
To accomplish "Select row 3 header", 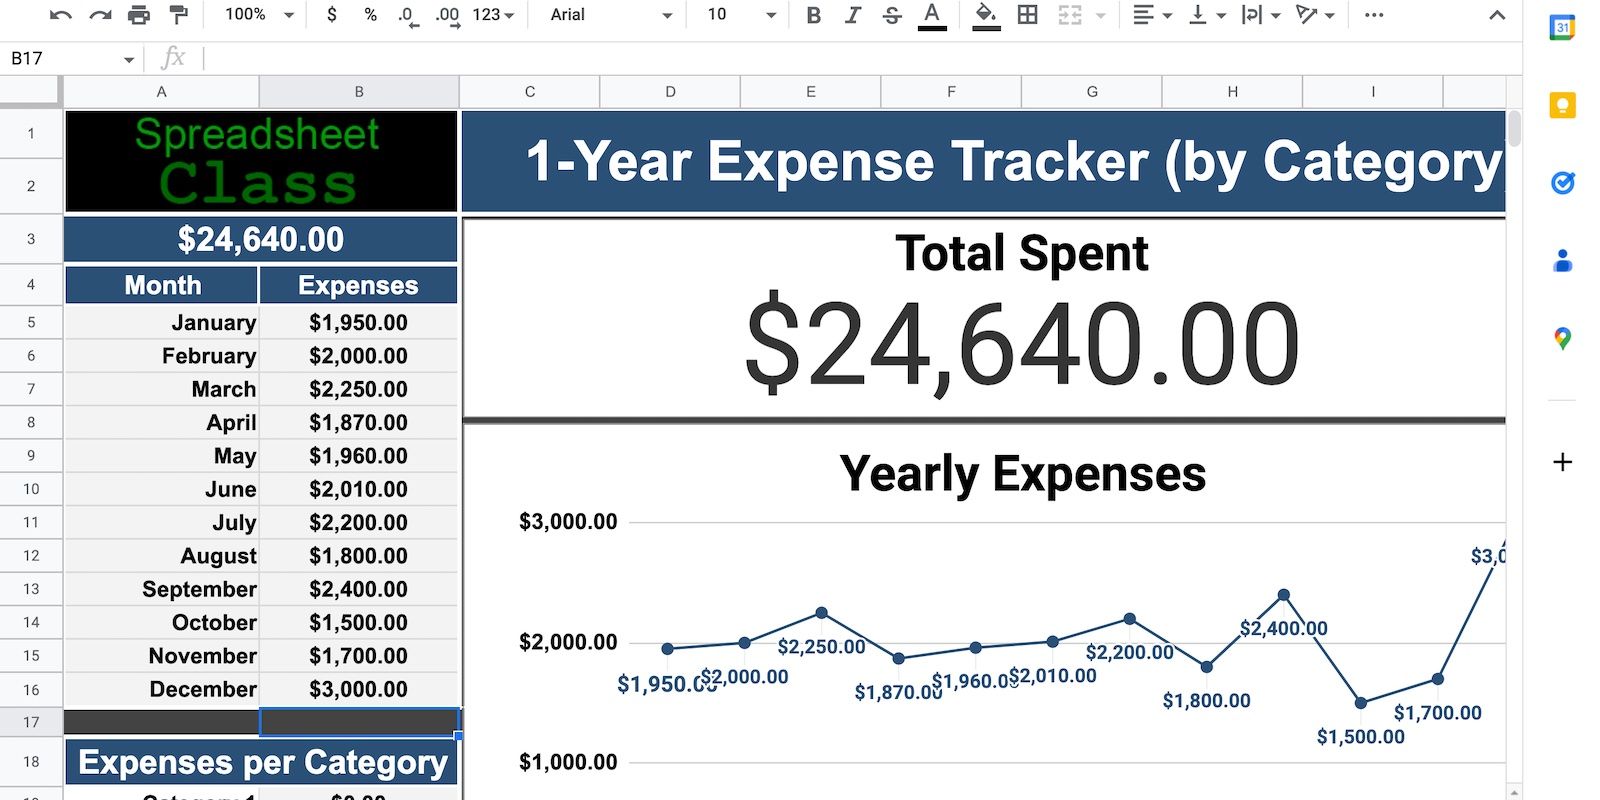I will 31,239.
